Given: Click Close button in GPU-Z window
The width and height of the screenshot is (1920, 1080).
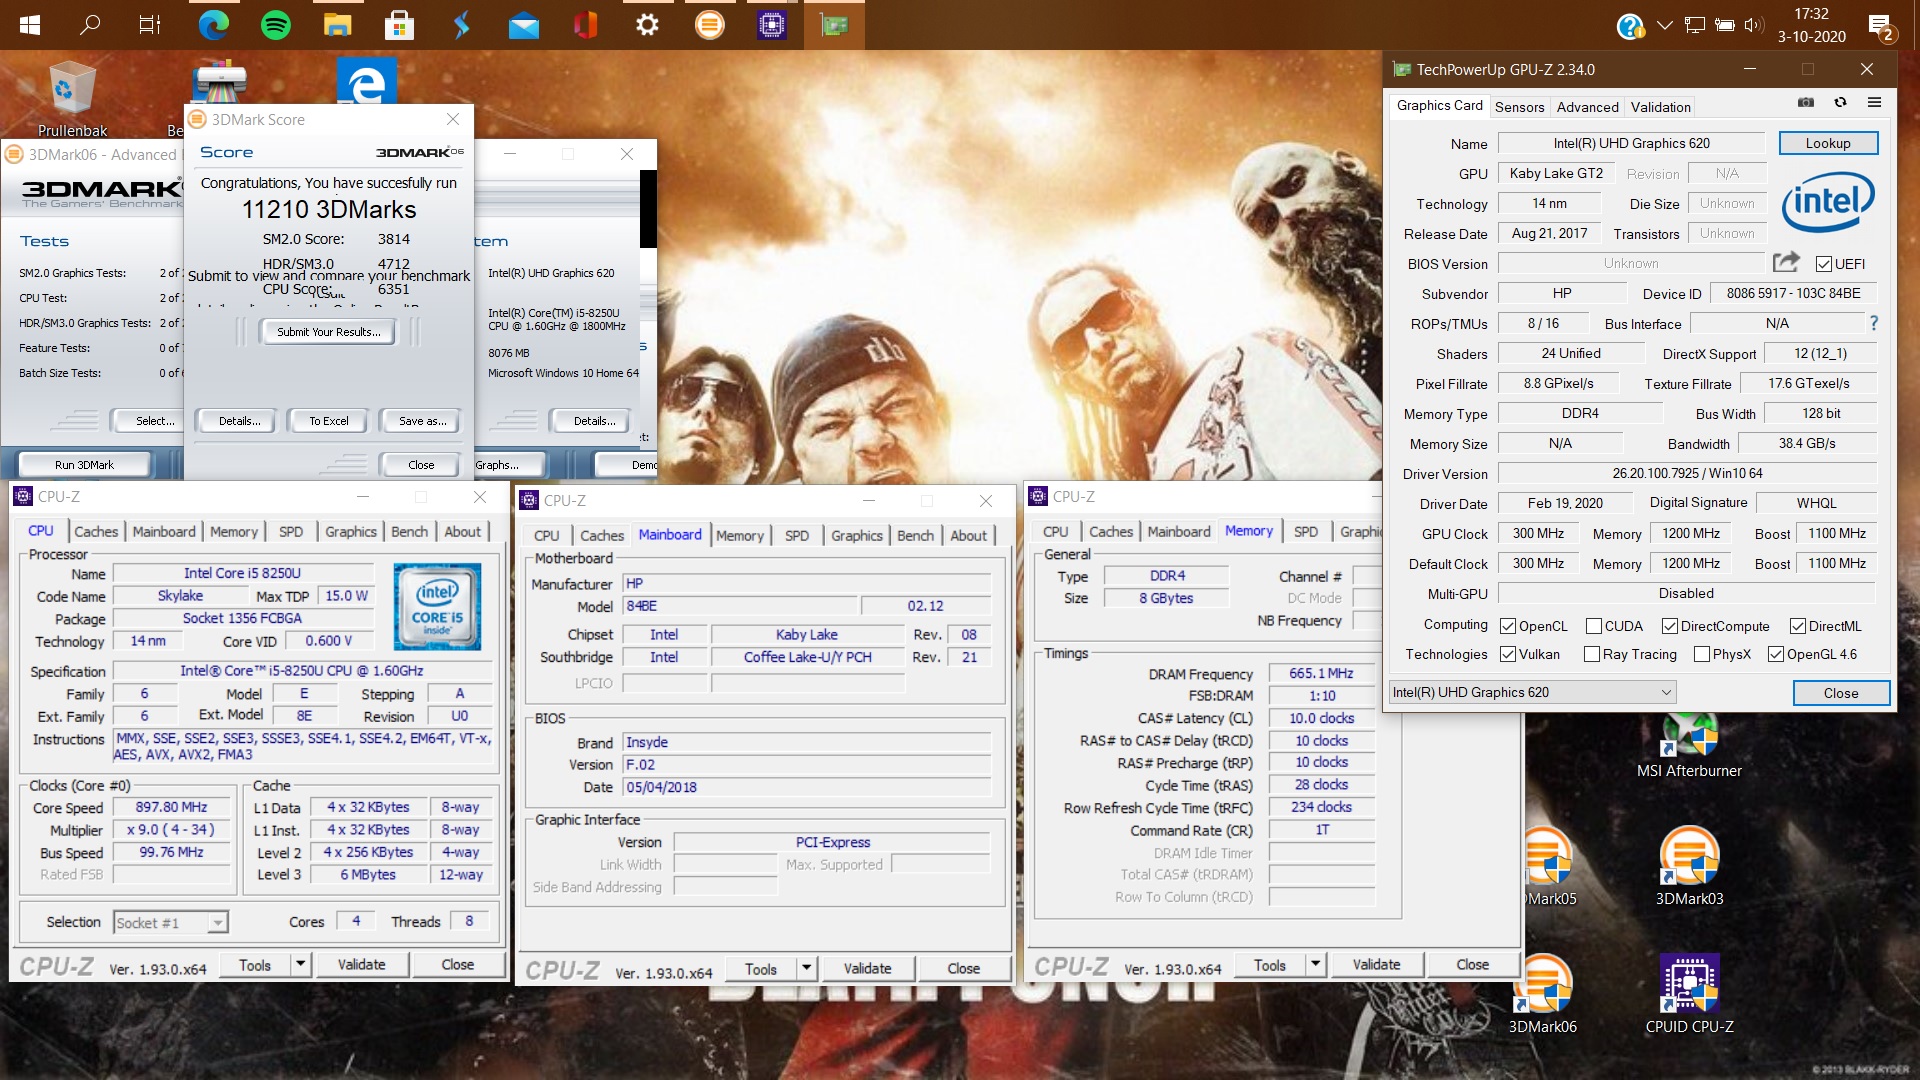Looking at the screenshot, I should click(x=1841, y=693).
